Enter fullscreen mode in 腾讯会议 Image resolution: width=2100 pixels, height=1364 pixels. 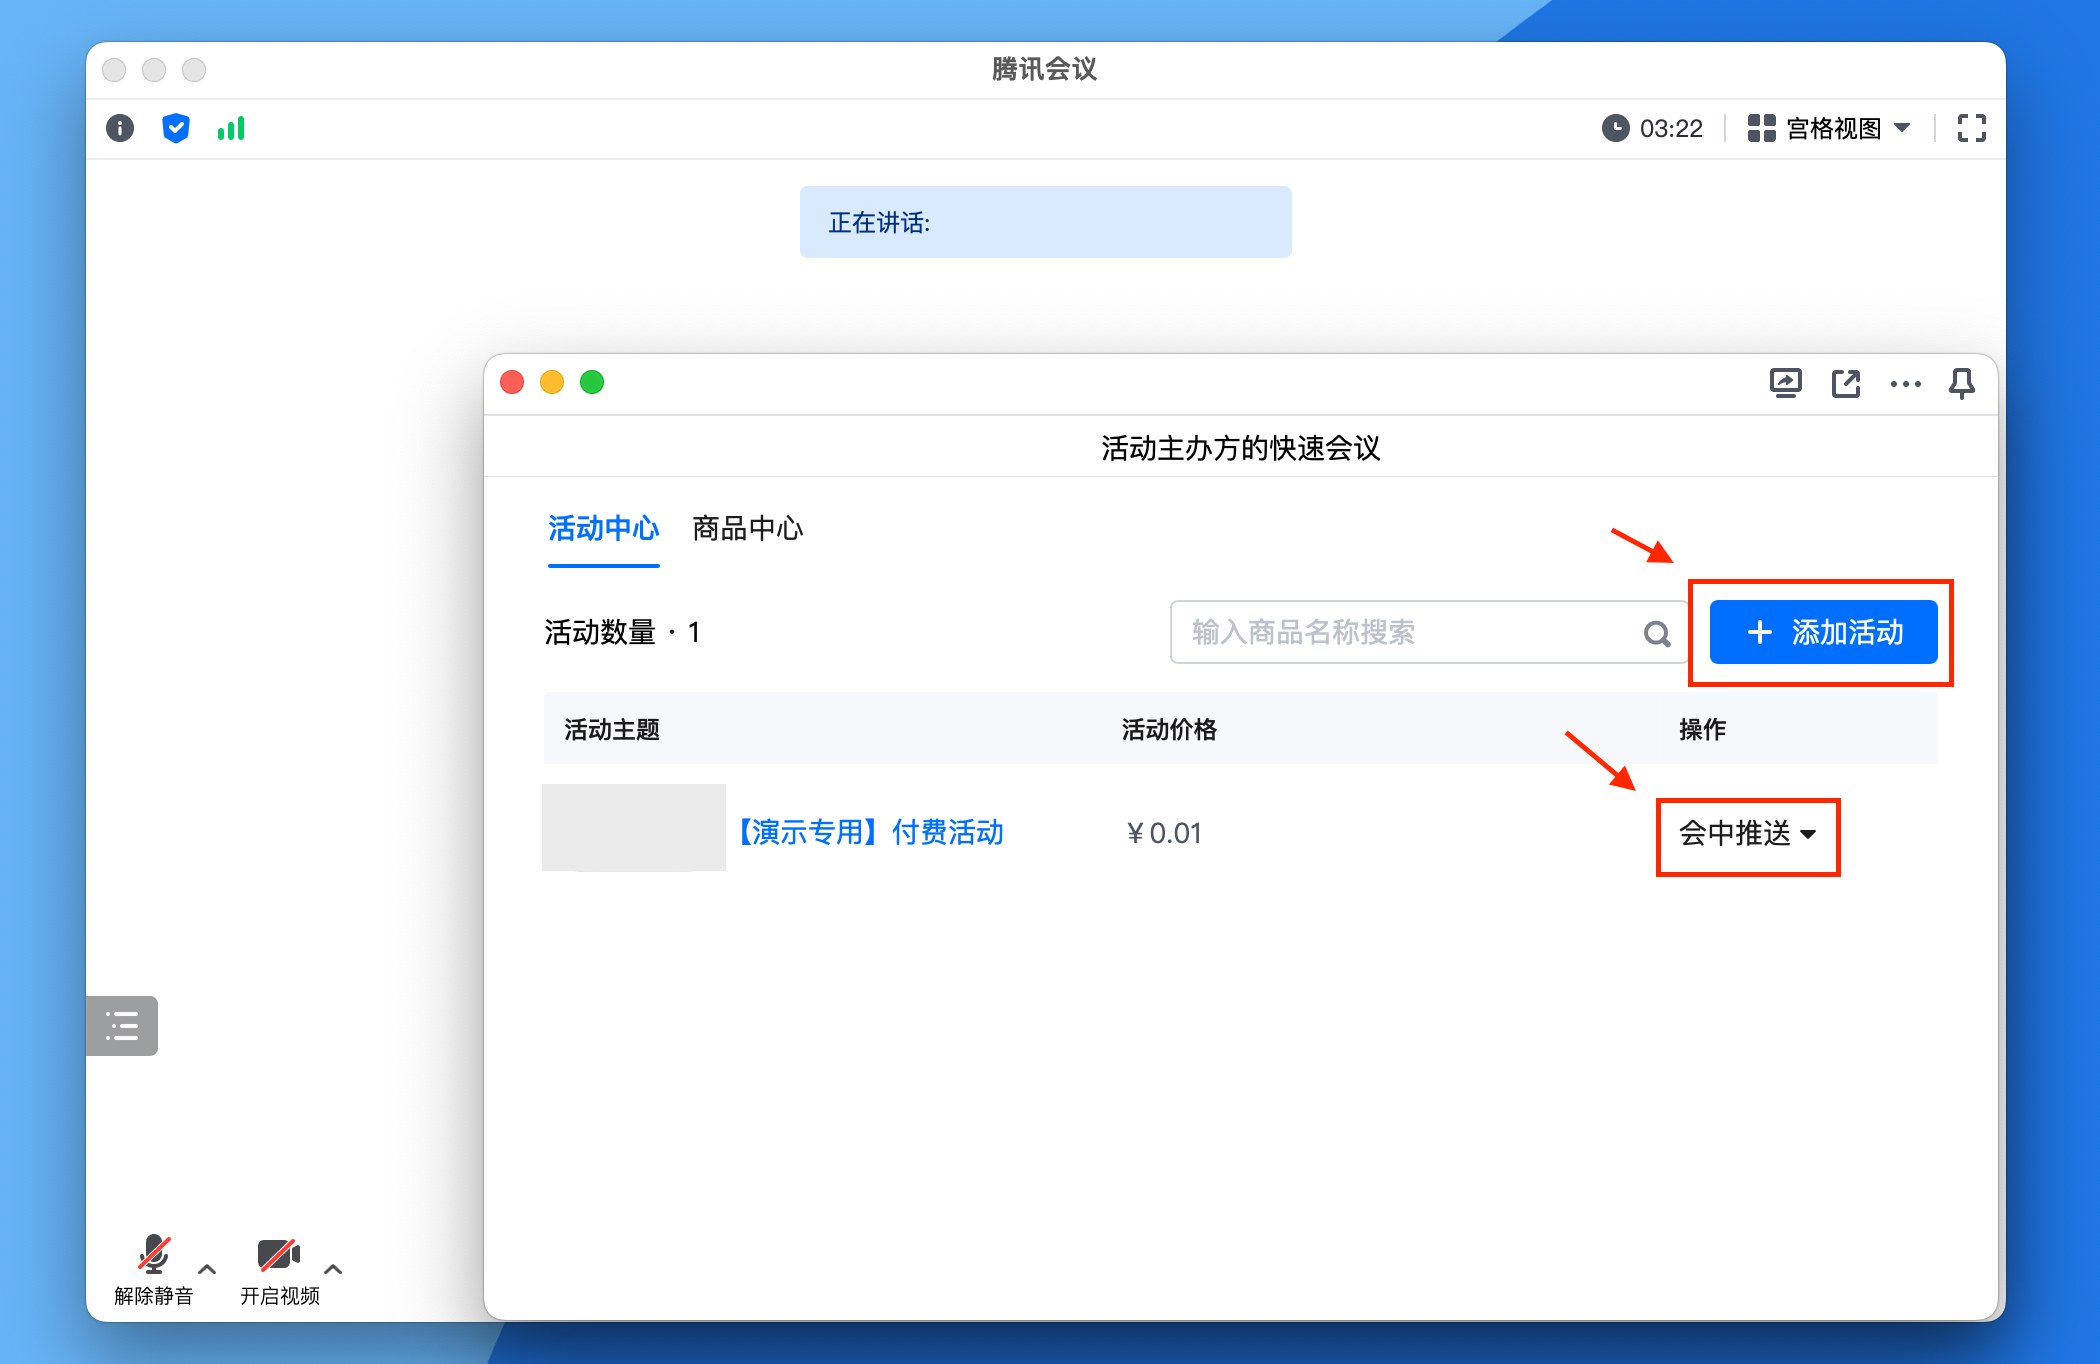pyautogui.click(x=1971, y=128)
